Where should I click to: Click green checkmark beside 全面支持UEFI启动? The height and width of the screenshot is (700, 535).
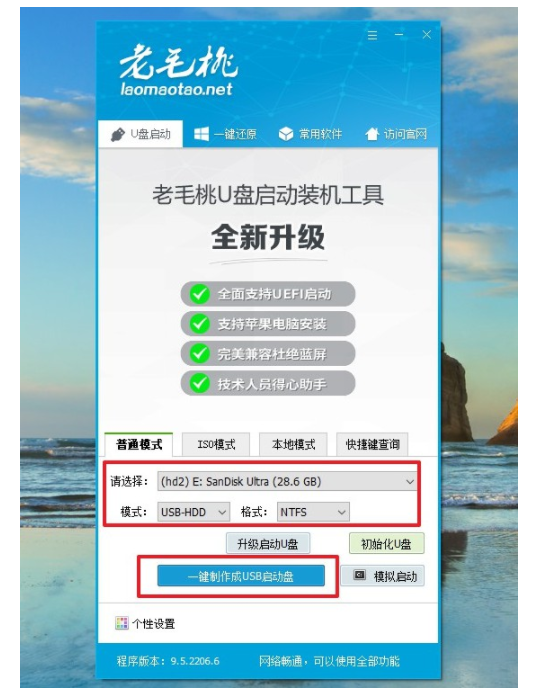199,294
